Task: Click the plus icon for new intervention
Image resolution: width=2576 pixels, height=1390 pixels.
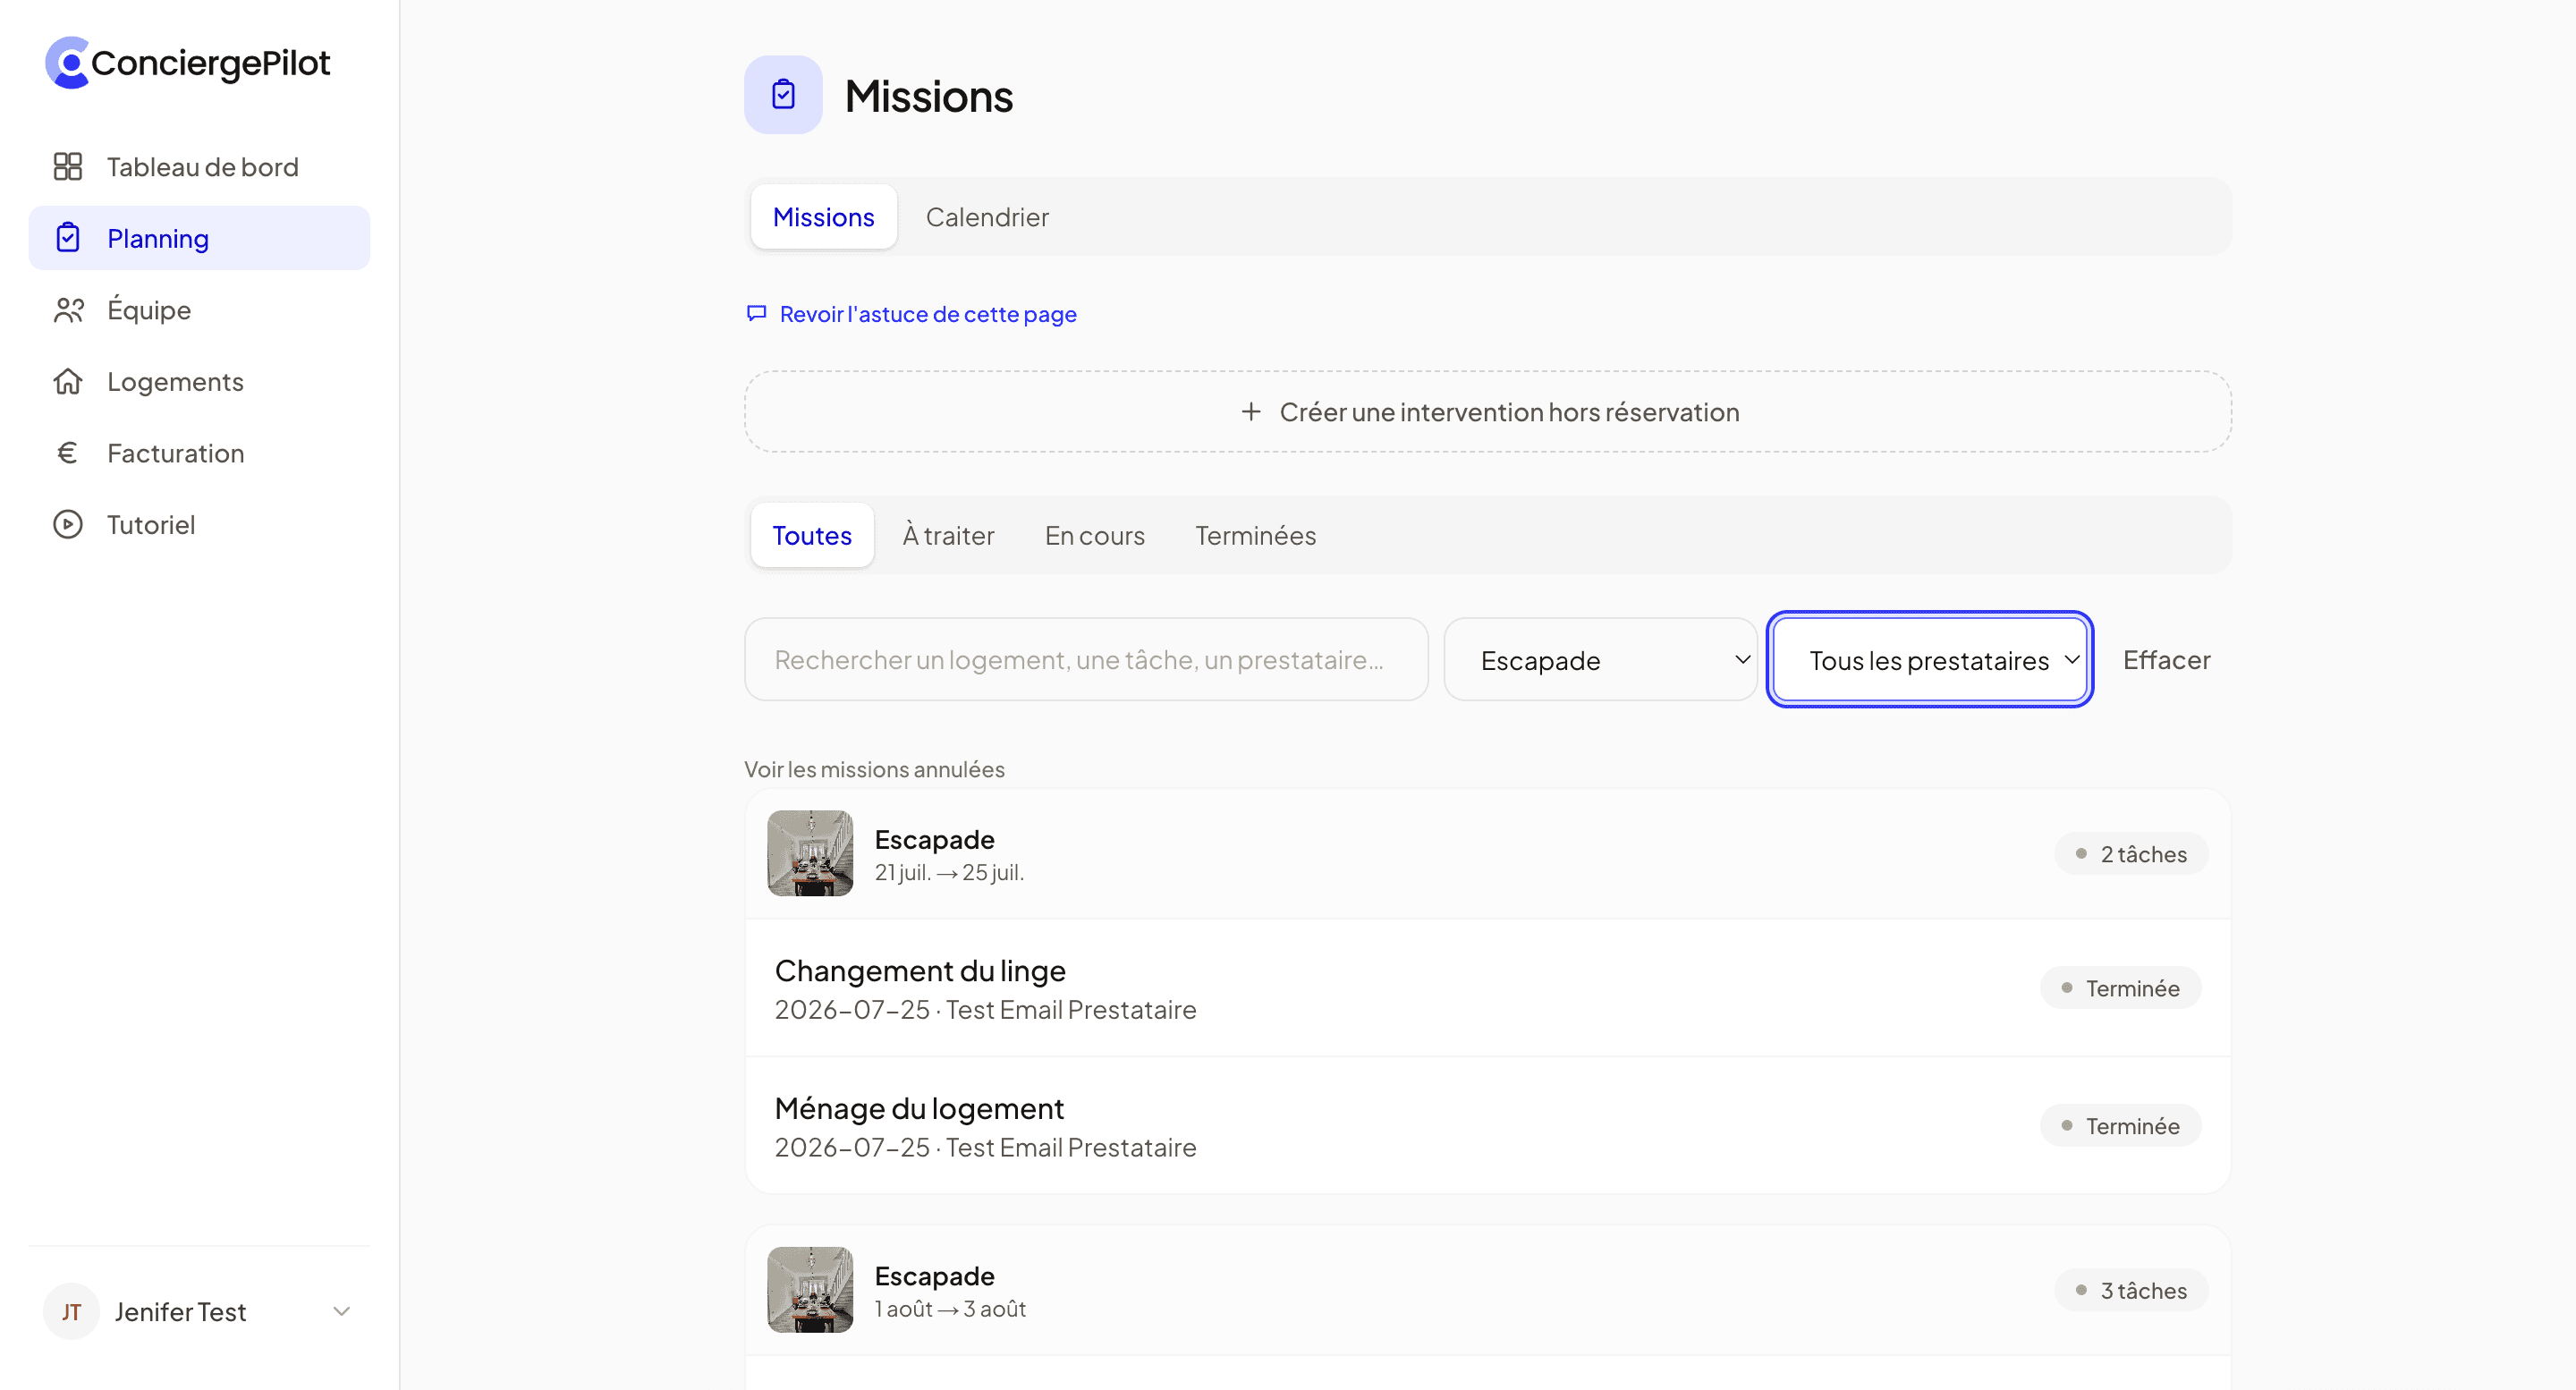Action: pos(1251,412)
